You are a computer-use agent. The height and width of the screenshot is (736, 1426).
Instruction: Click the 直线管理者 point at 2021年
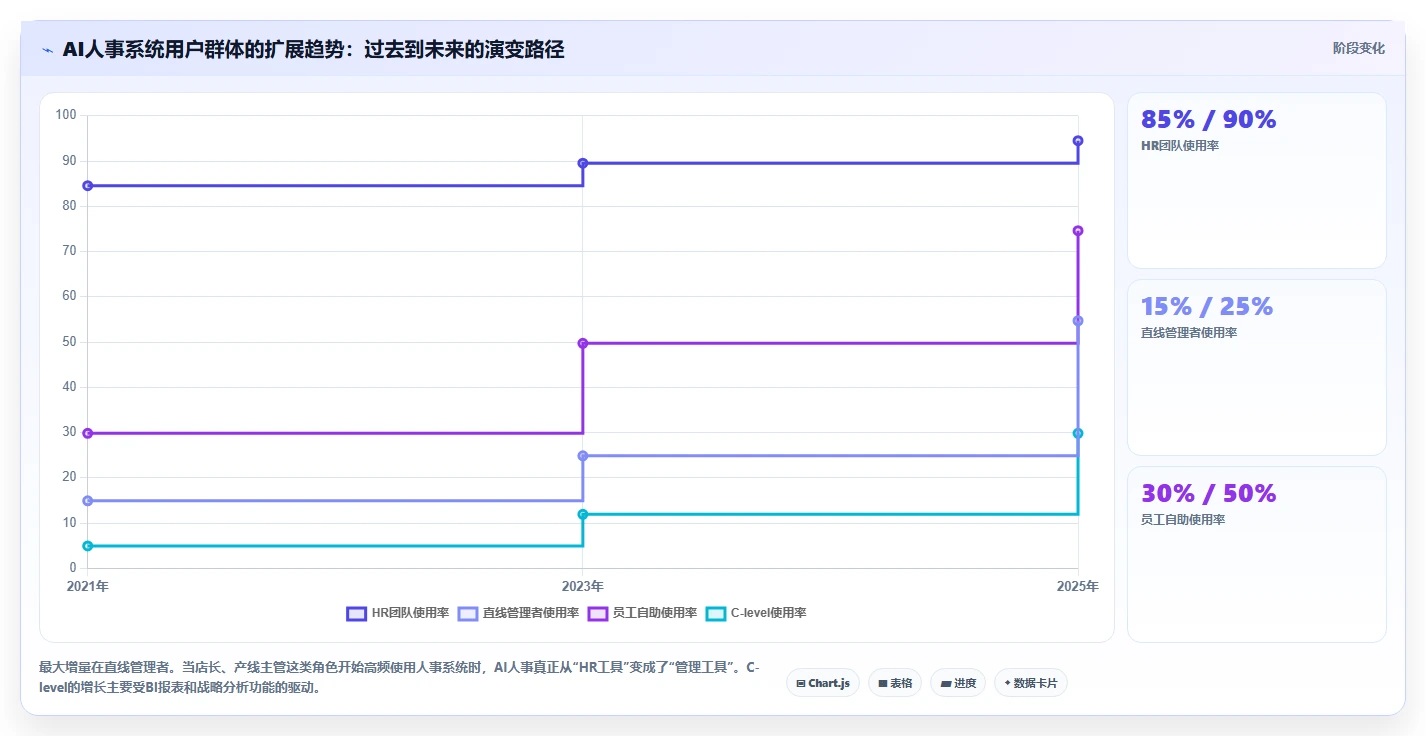87,500
